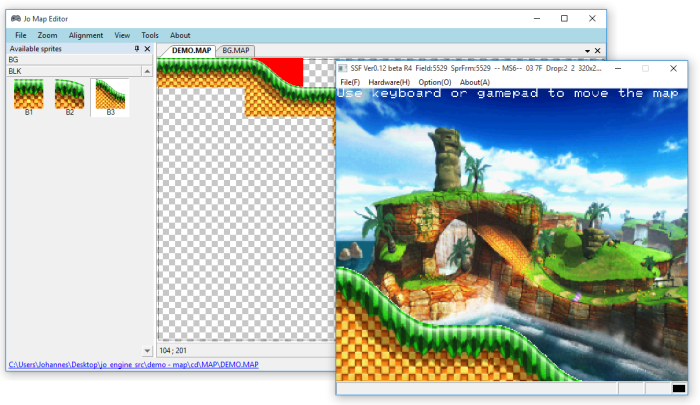
Task: Click the sprites panel scroll down arrow
Action: [147, 351]
